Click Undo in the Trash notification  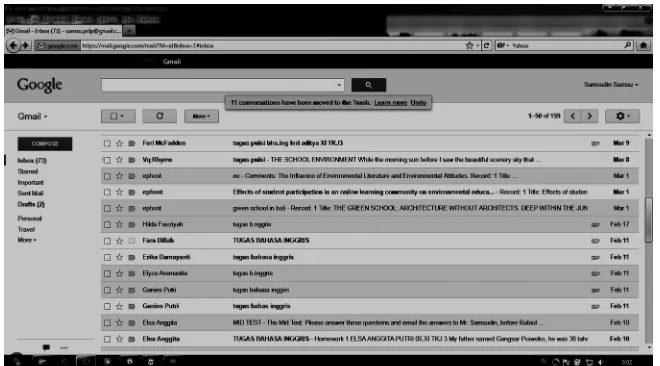click(x=418, y=103)
